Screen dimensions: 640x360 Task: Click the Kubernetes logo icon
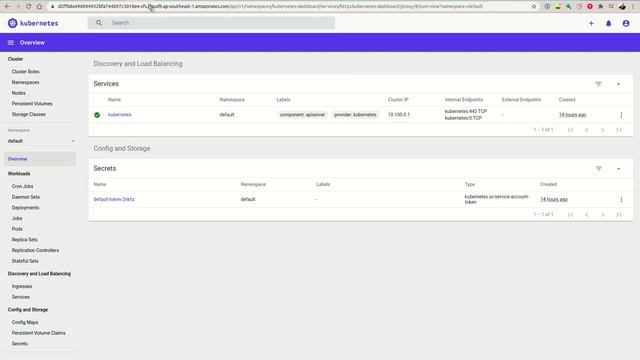click(x=13, y=23)
